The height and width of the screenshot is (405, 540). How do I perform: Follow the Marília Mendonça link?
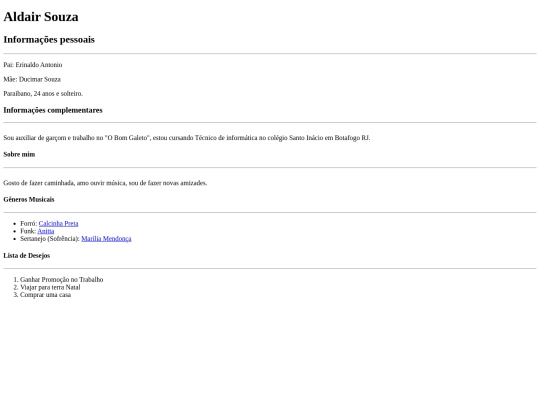(x=106, y=239)
